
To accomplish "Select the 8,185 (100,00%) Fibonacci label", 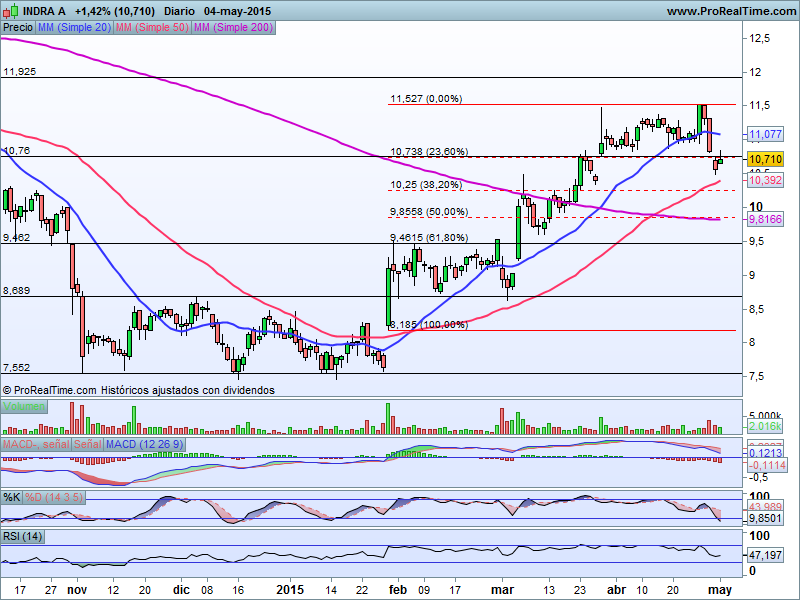I will pos(429,324).
